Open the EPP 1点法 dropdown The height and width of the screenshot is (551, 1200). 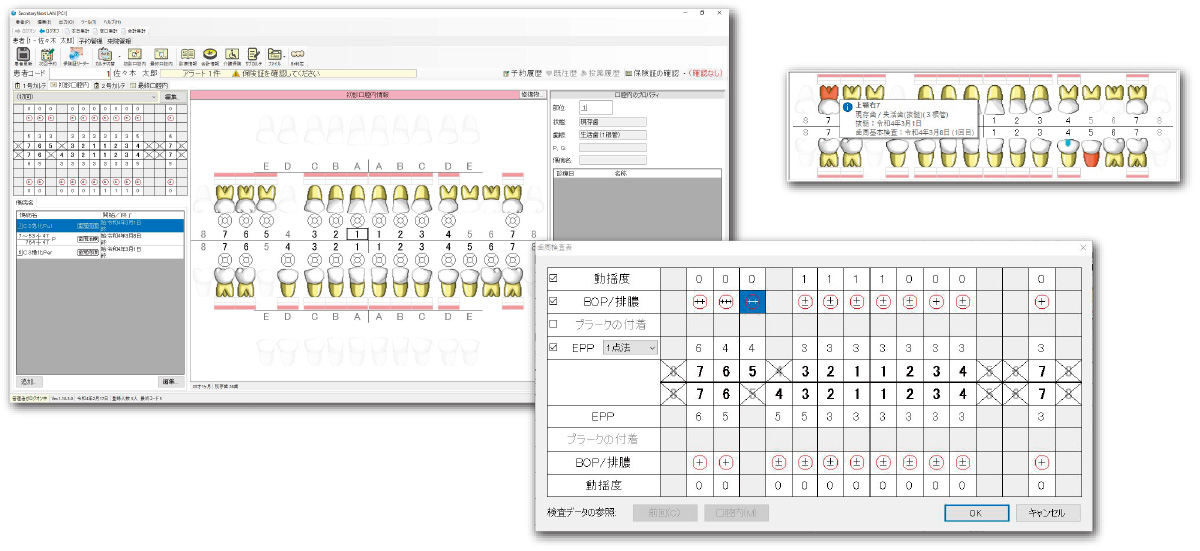[x=629, y=347]
